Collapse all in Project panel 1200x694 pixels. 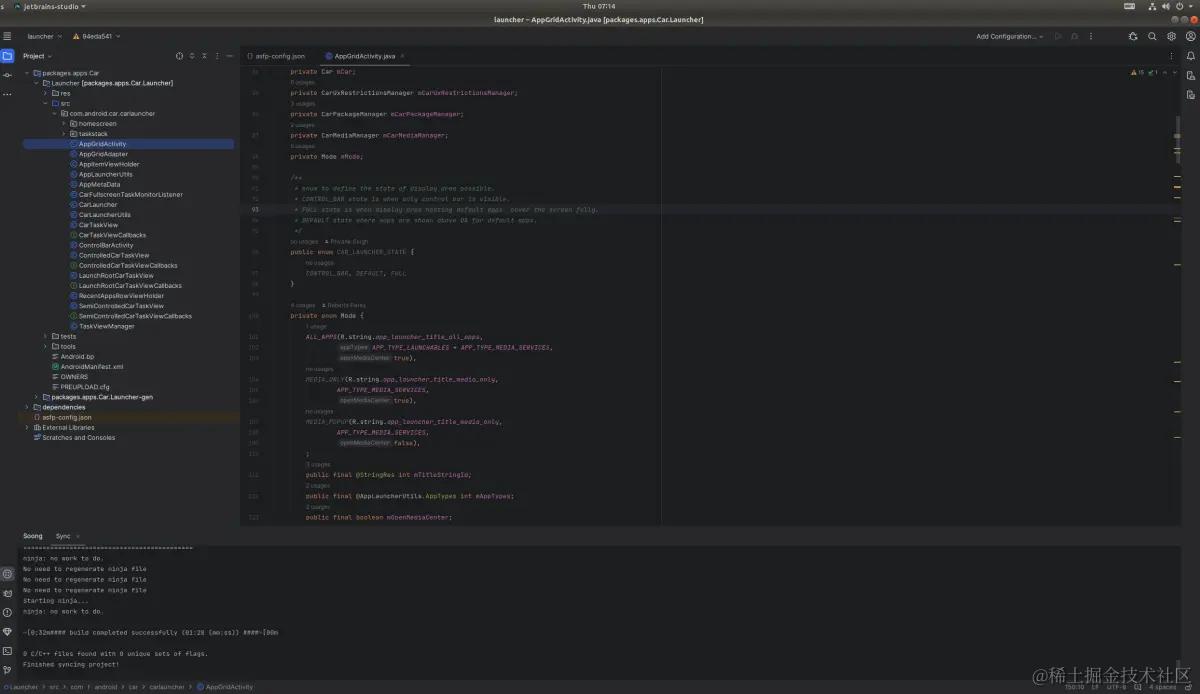206,56
